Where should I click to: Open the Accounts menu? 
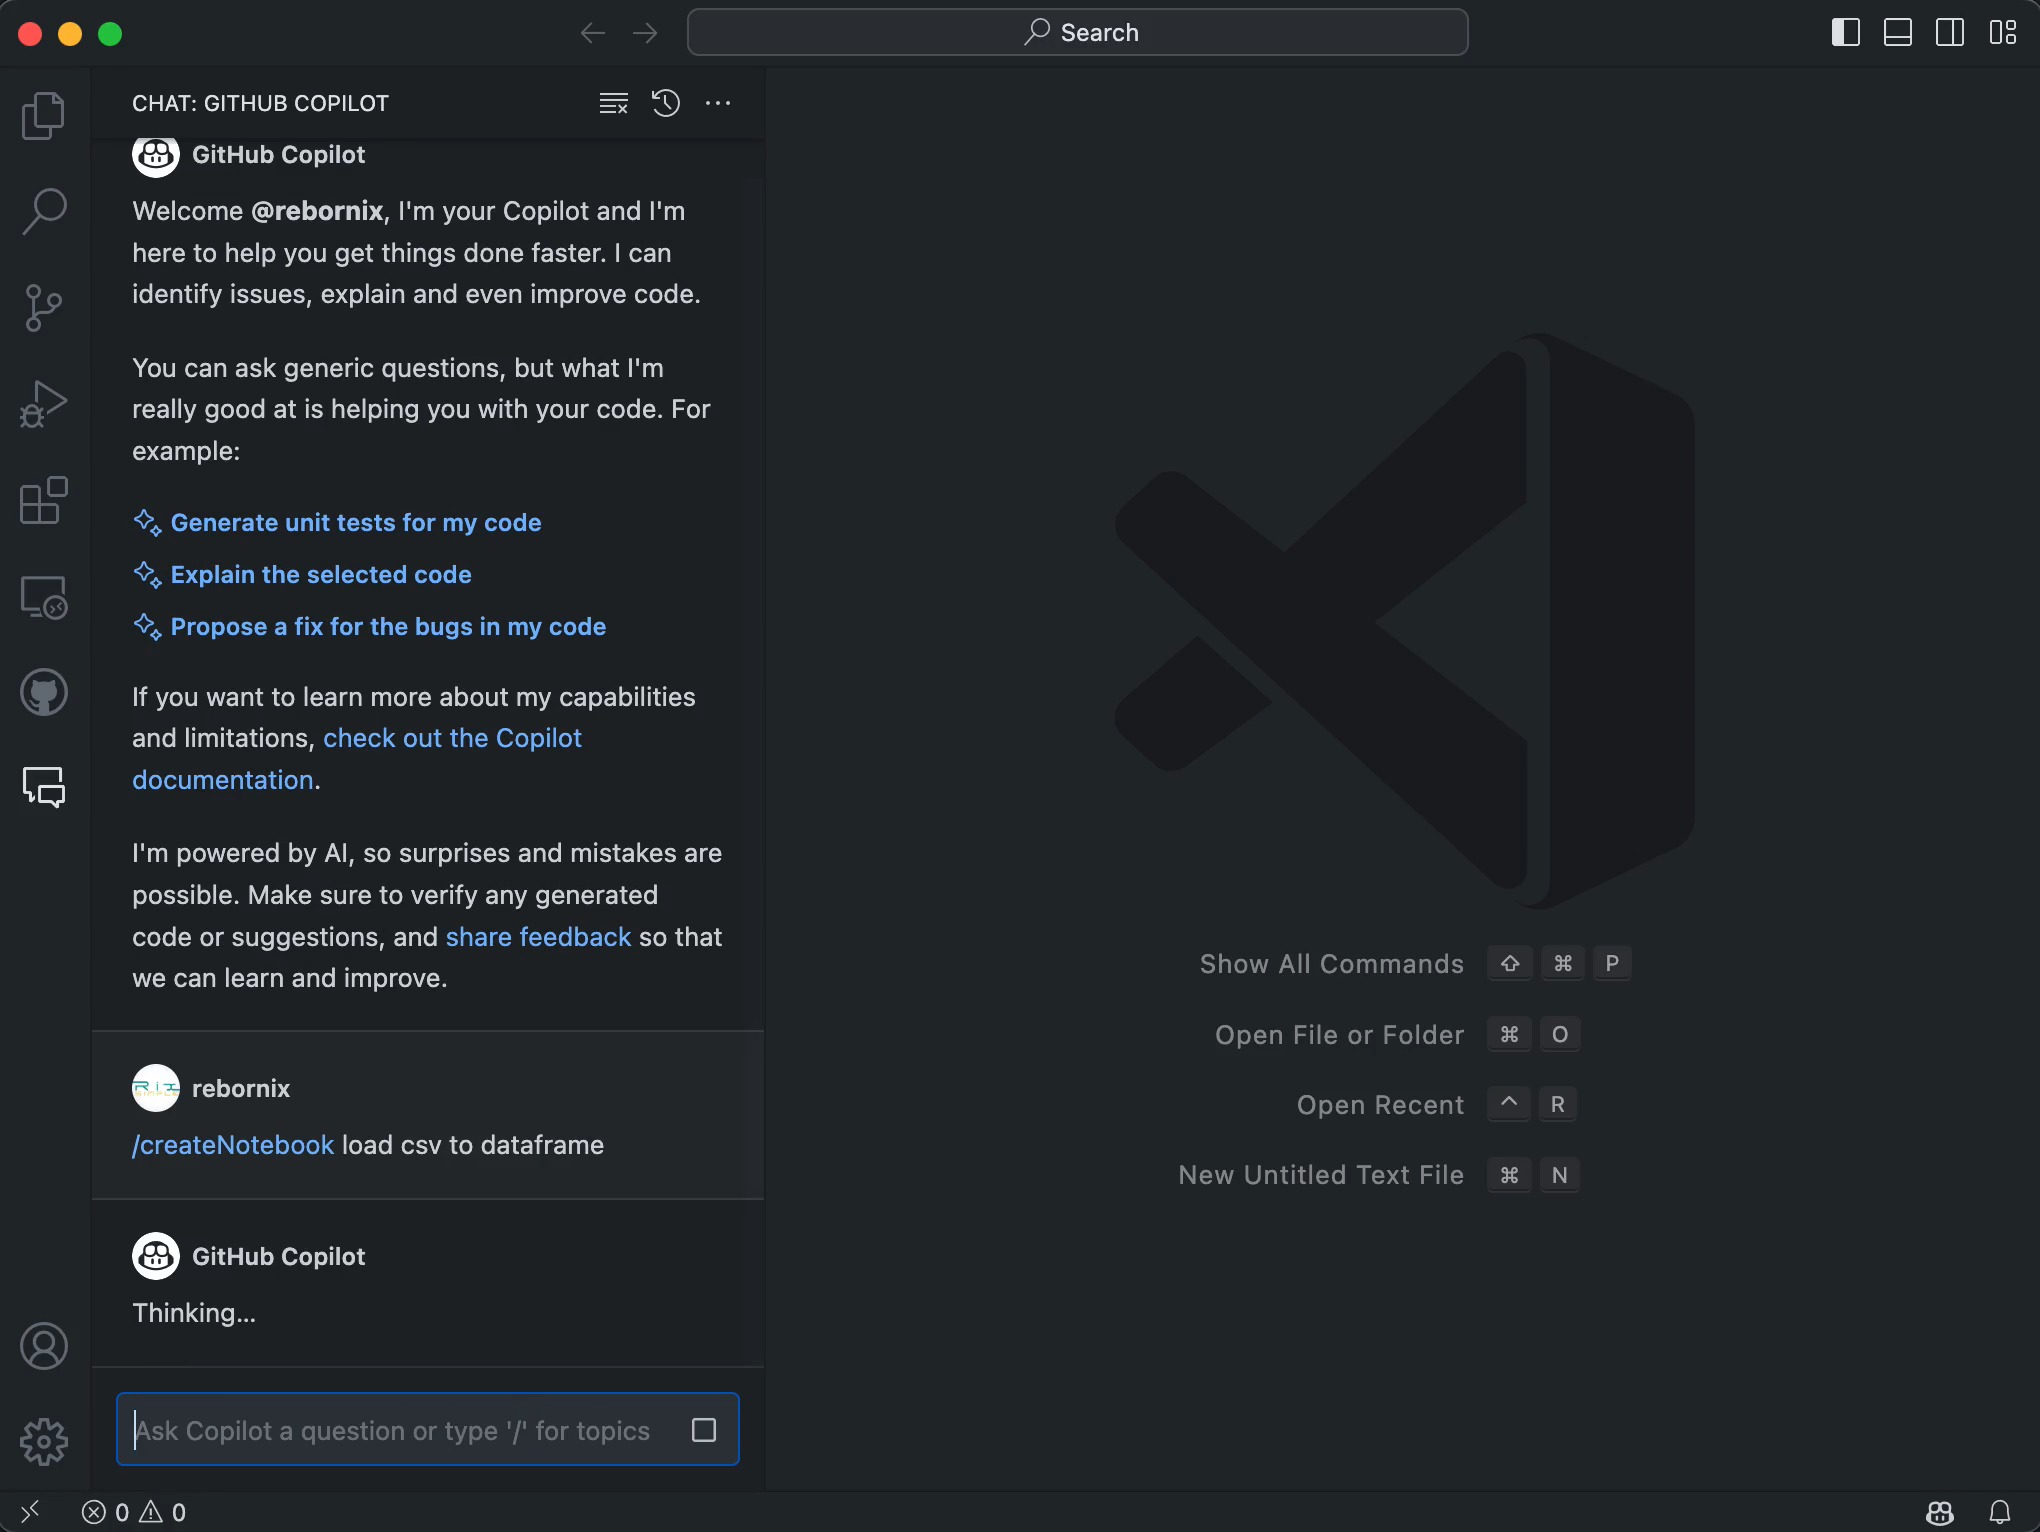43,1346
